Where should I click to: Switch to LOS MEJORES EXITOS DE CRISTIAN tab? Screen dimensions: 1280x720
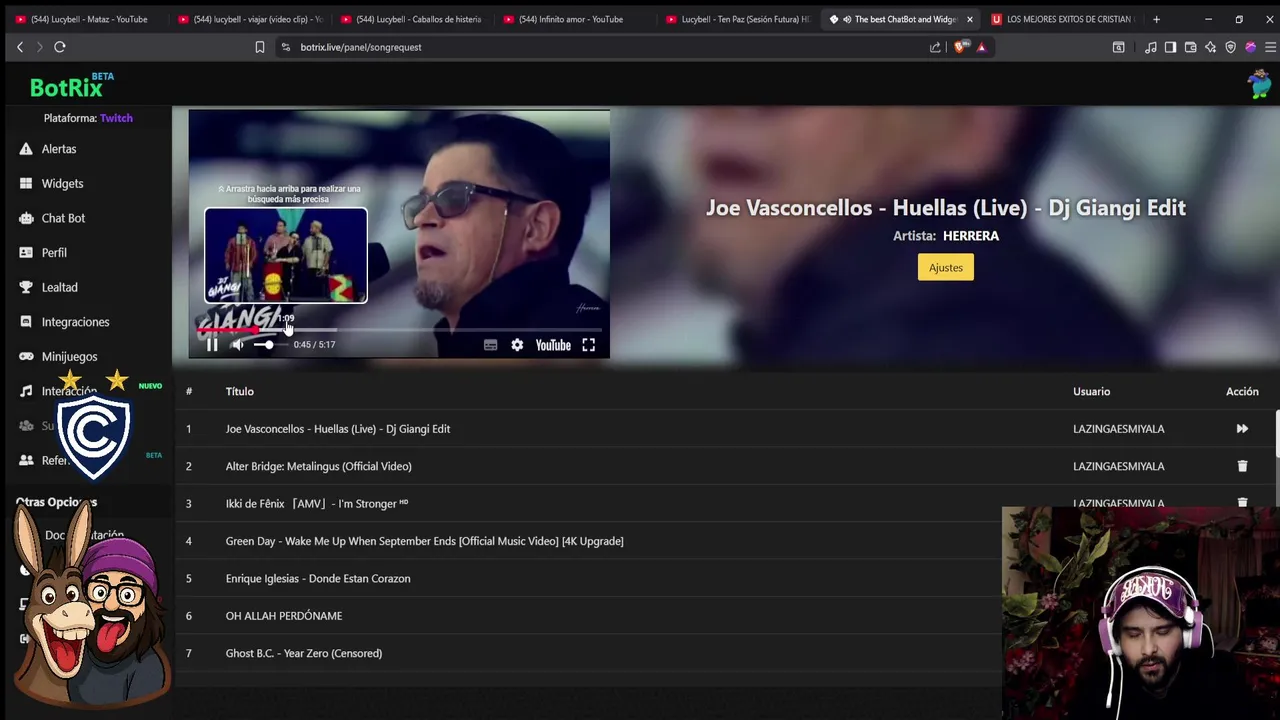pyautogui.click(x=1062, y=19)
